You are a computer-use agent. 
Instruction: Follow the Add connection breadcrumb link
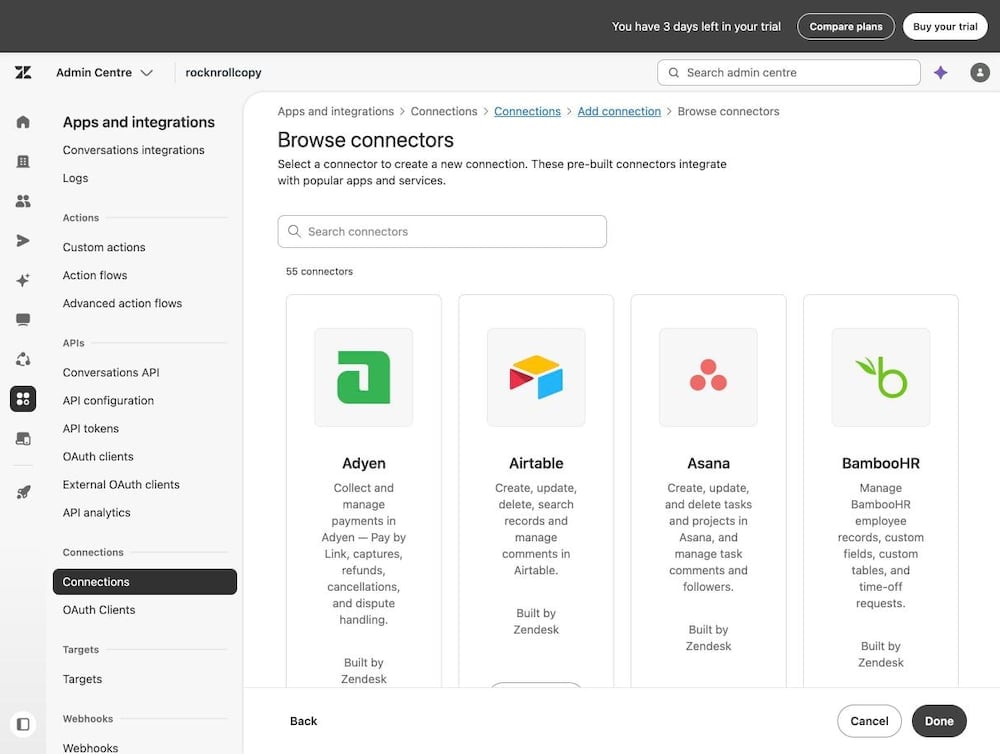point(619,111)
